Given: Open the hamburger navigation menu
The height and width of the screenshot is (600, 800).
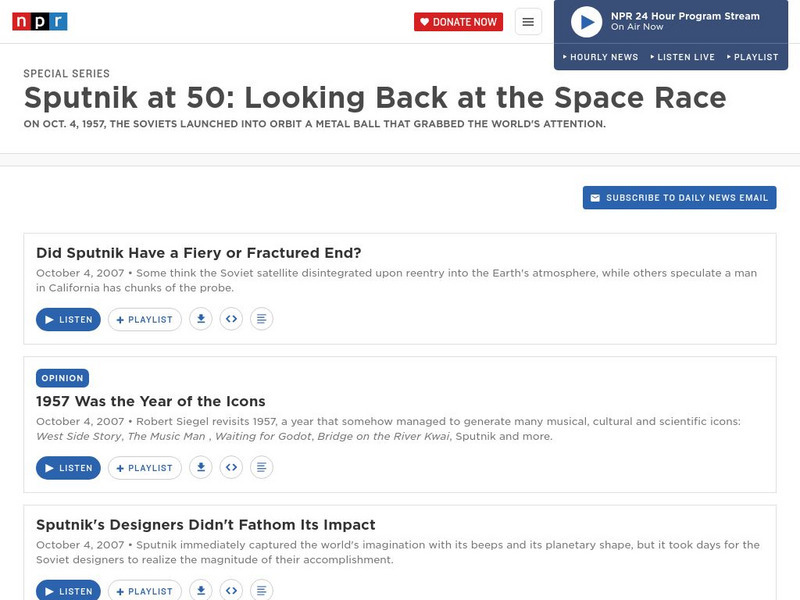Looking at the screenshot, I should coord(528,22).
